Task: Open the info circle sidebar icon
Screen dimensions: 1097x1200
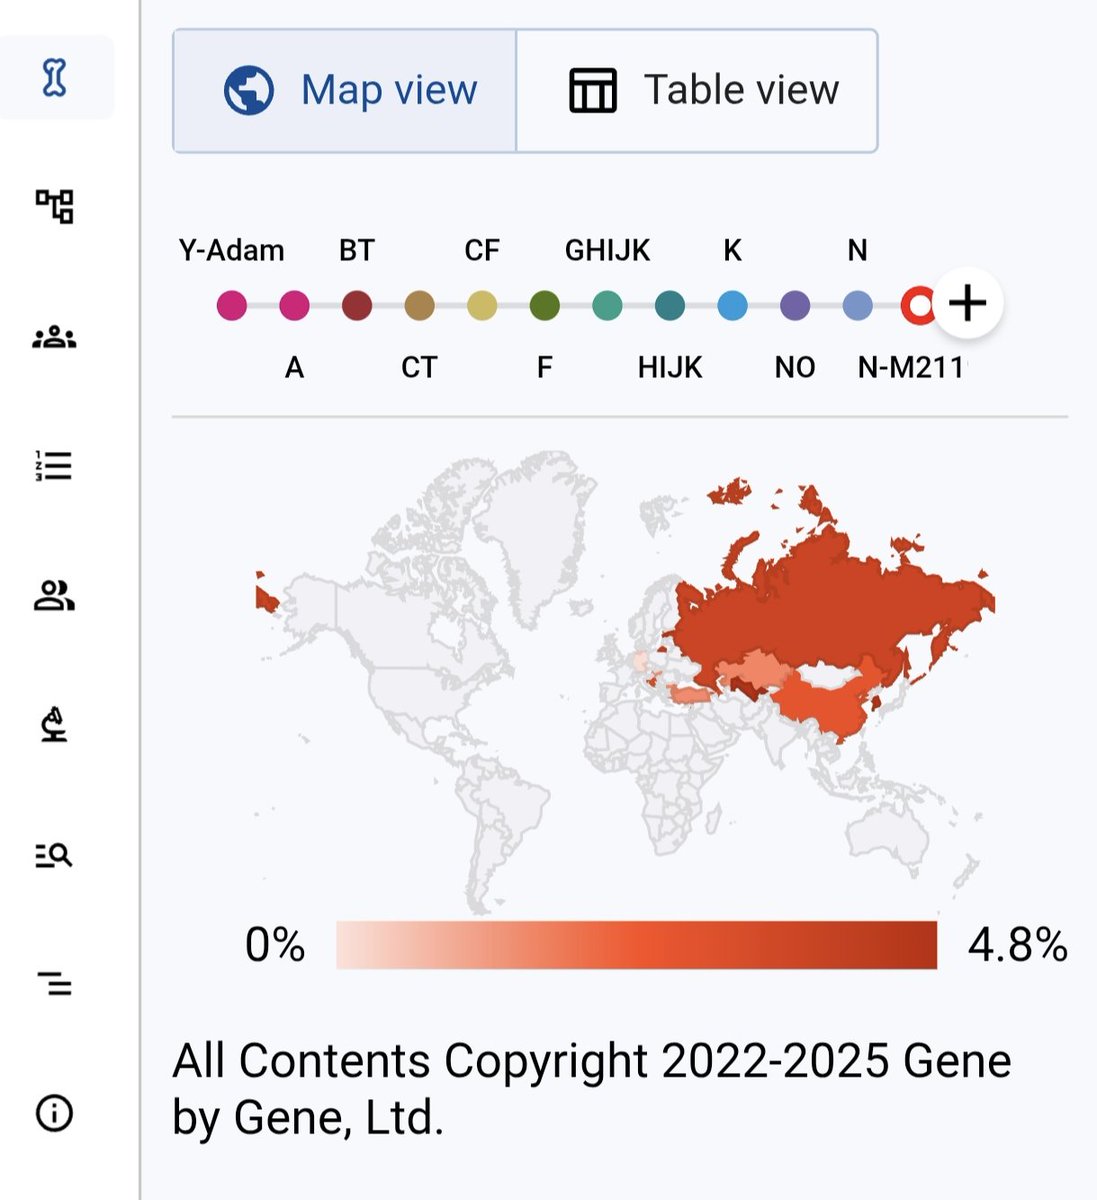Action: (x=55, y=1113)
